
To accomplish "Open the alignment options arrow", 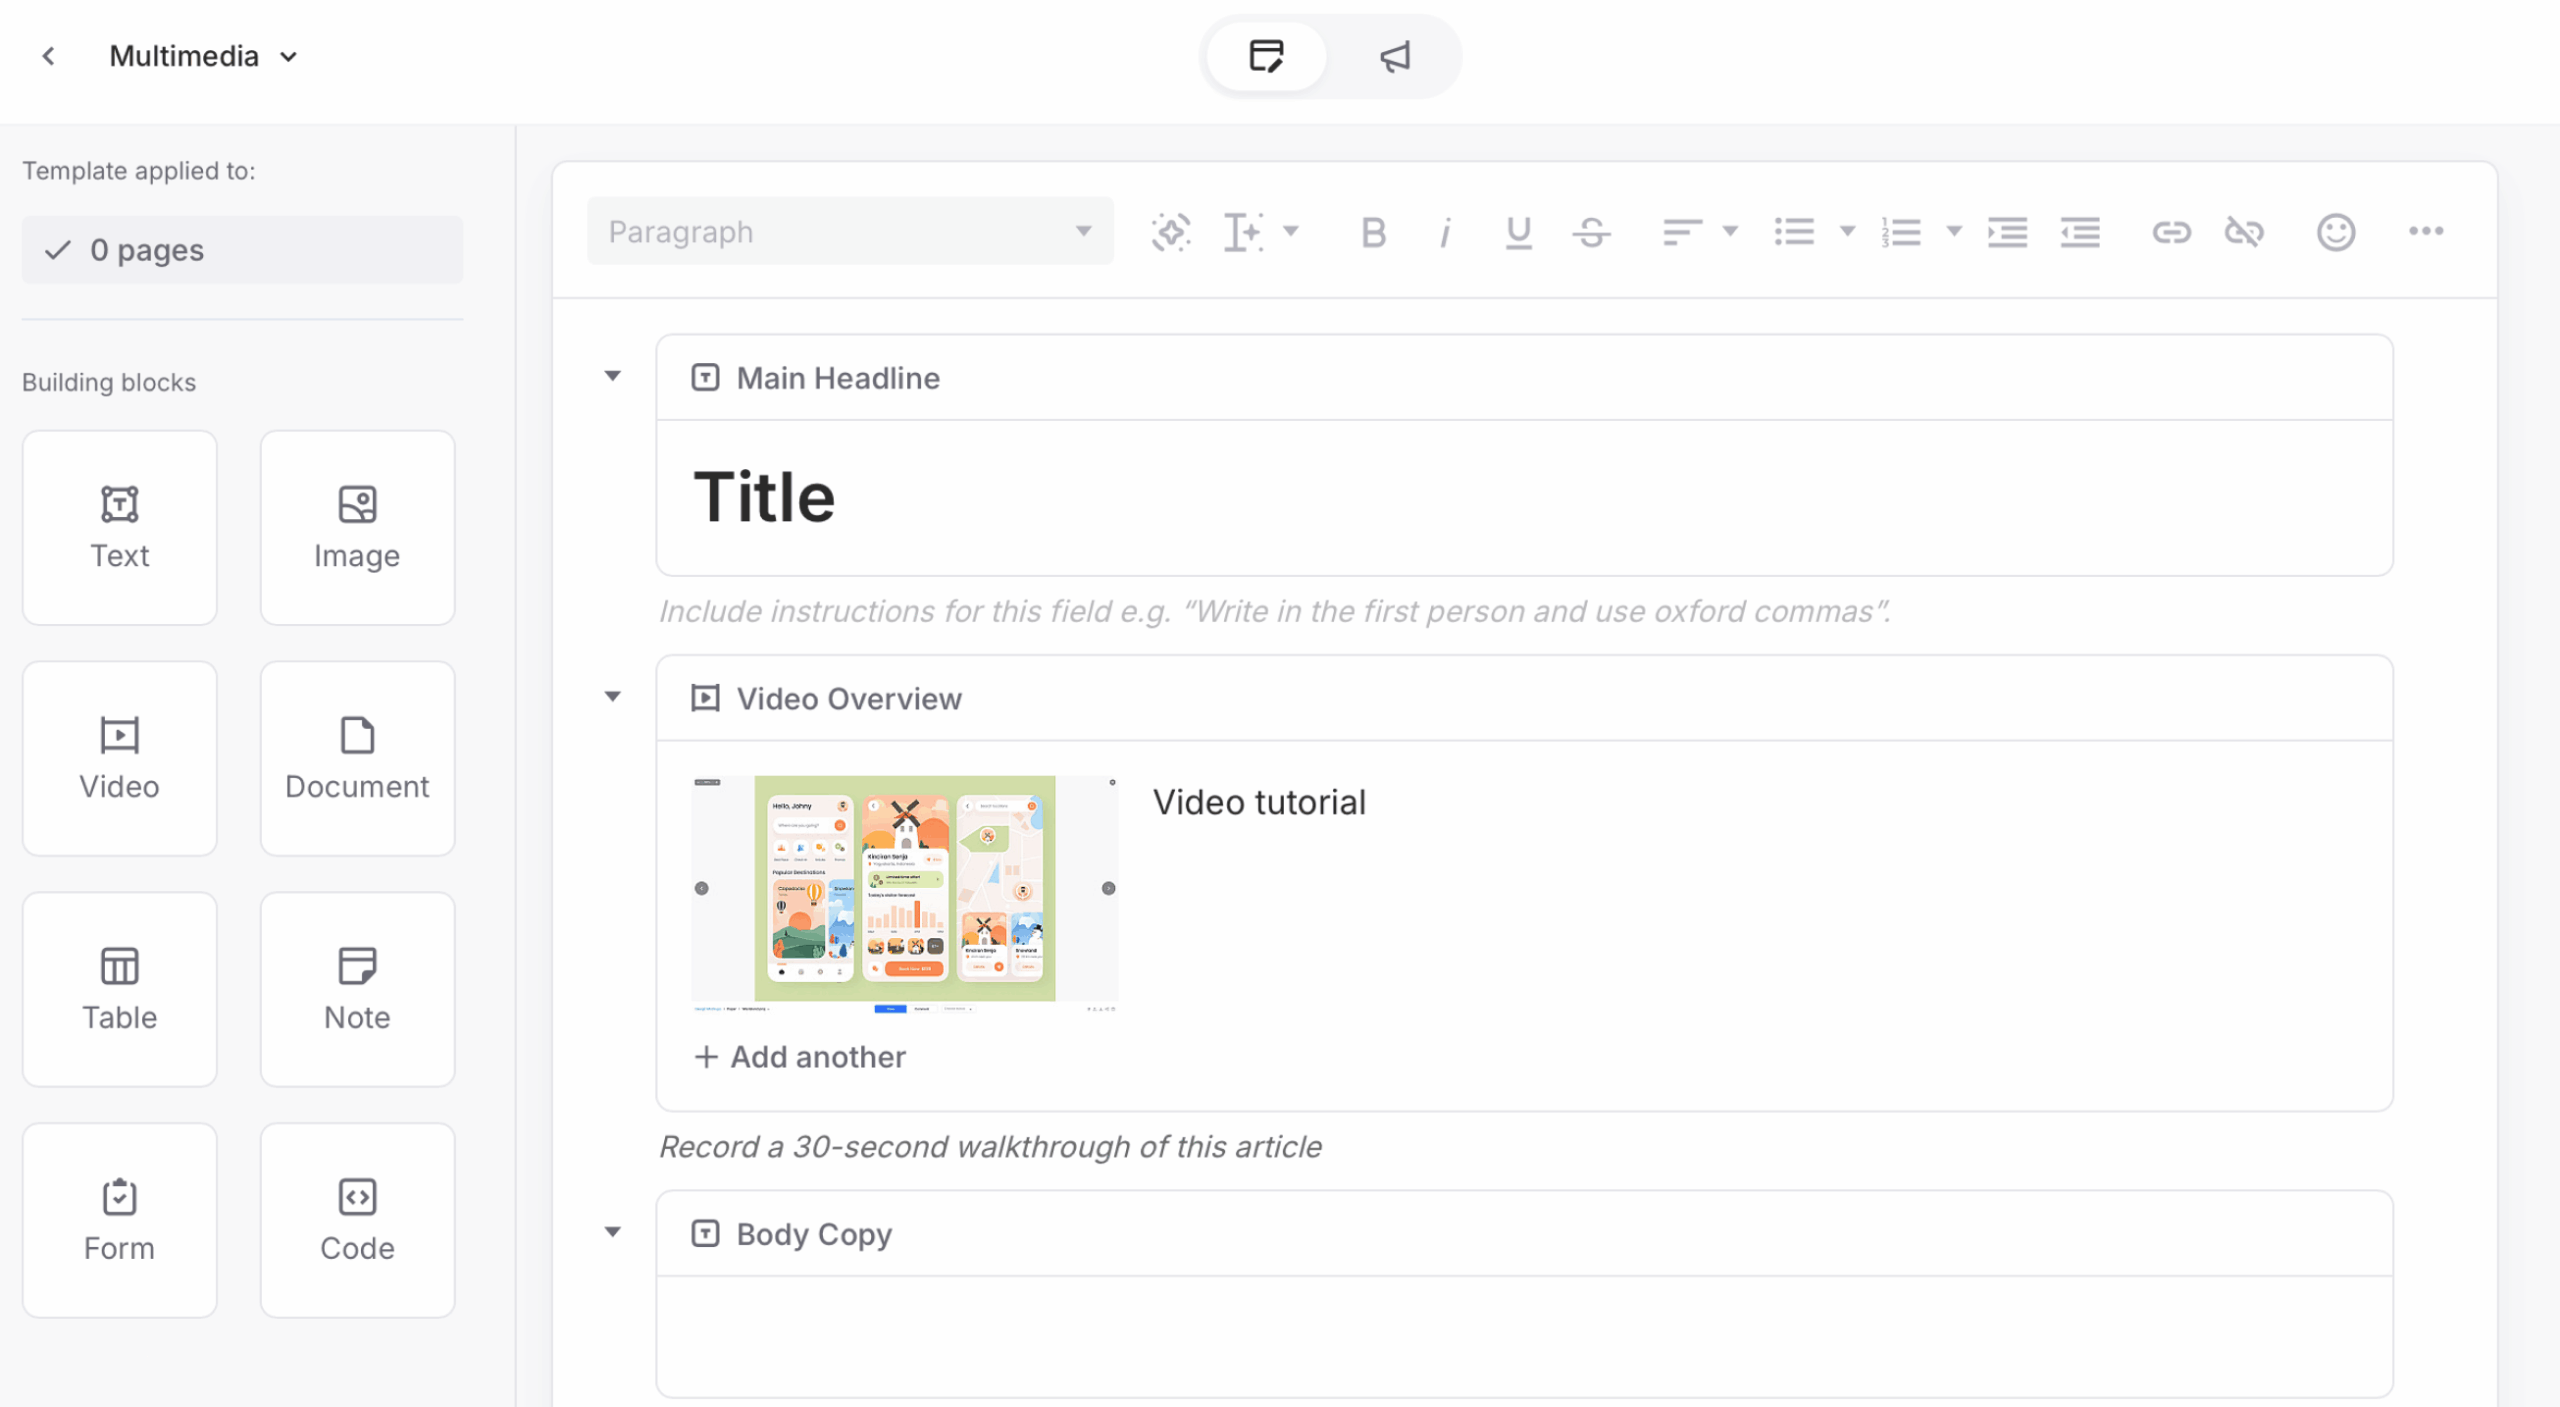I will click(x=1730, y=231).
